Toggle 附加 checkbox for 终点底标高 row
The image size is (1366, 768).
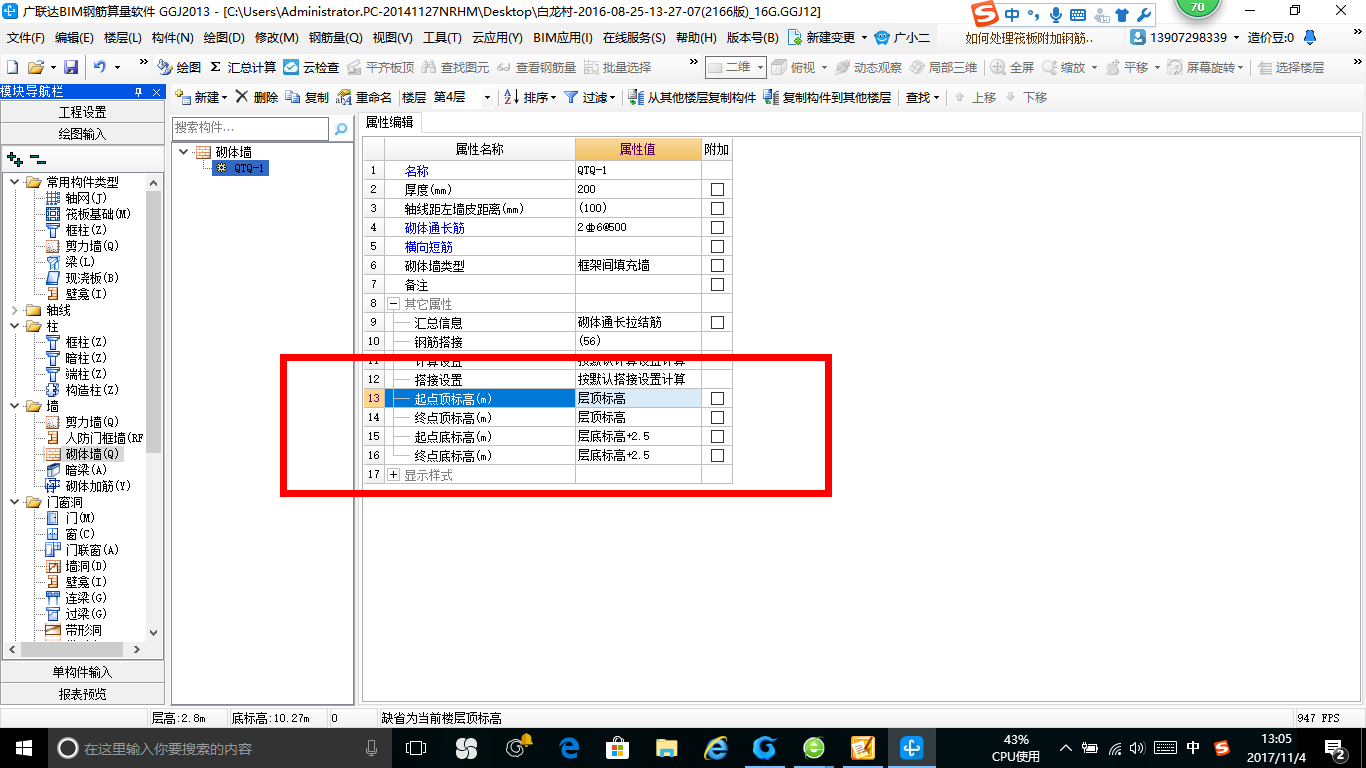pos(716,455)
